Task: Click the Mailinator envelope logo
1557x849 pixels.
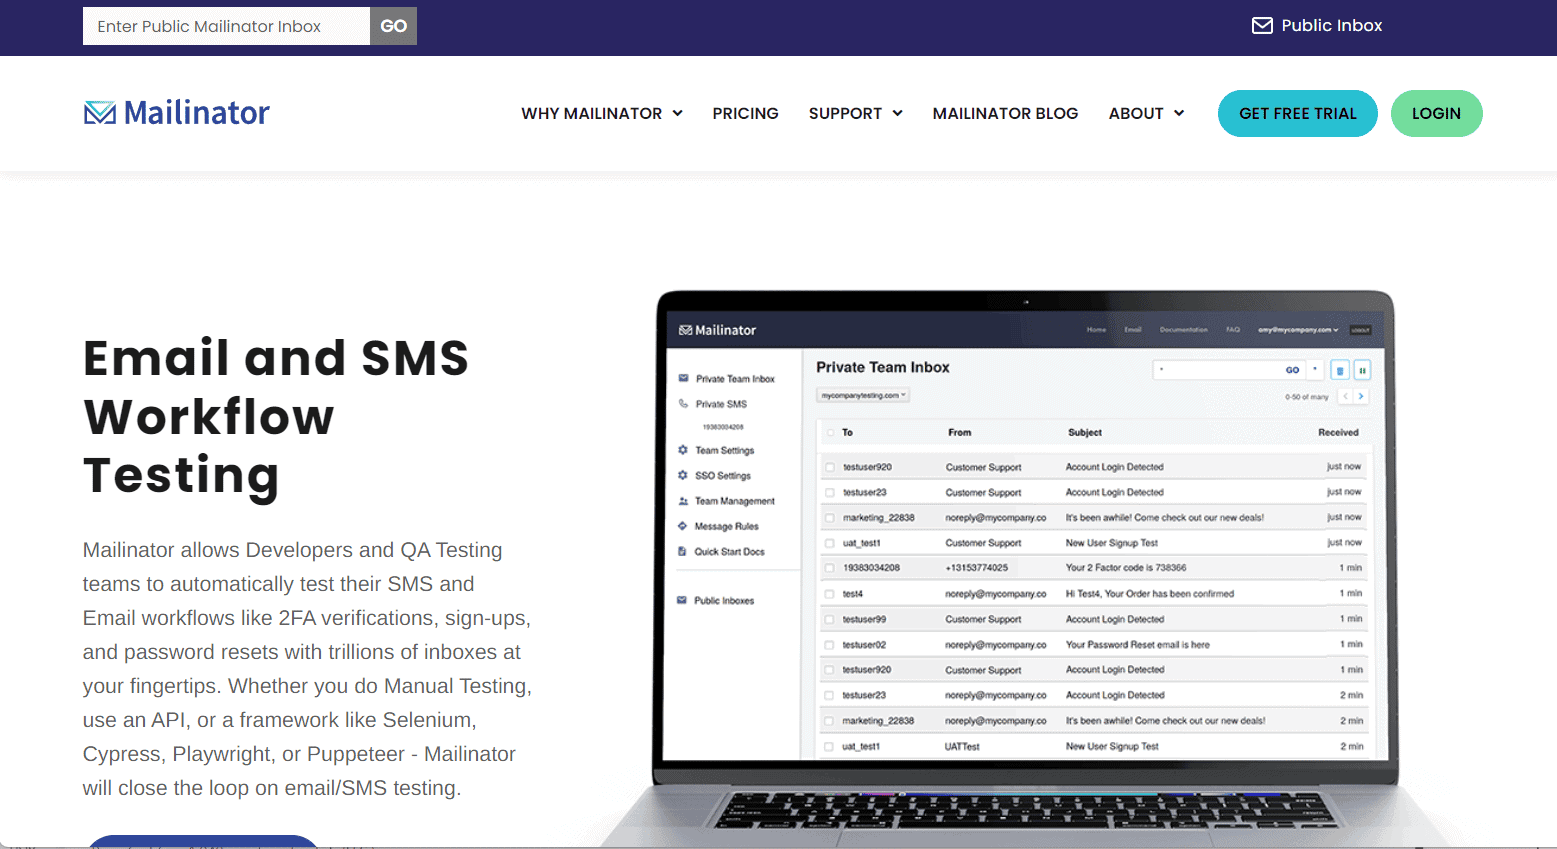Action: tap(99, 113)
